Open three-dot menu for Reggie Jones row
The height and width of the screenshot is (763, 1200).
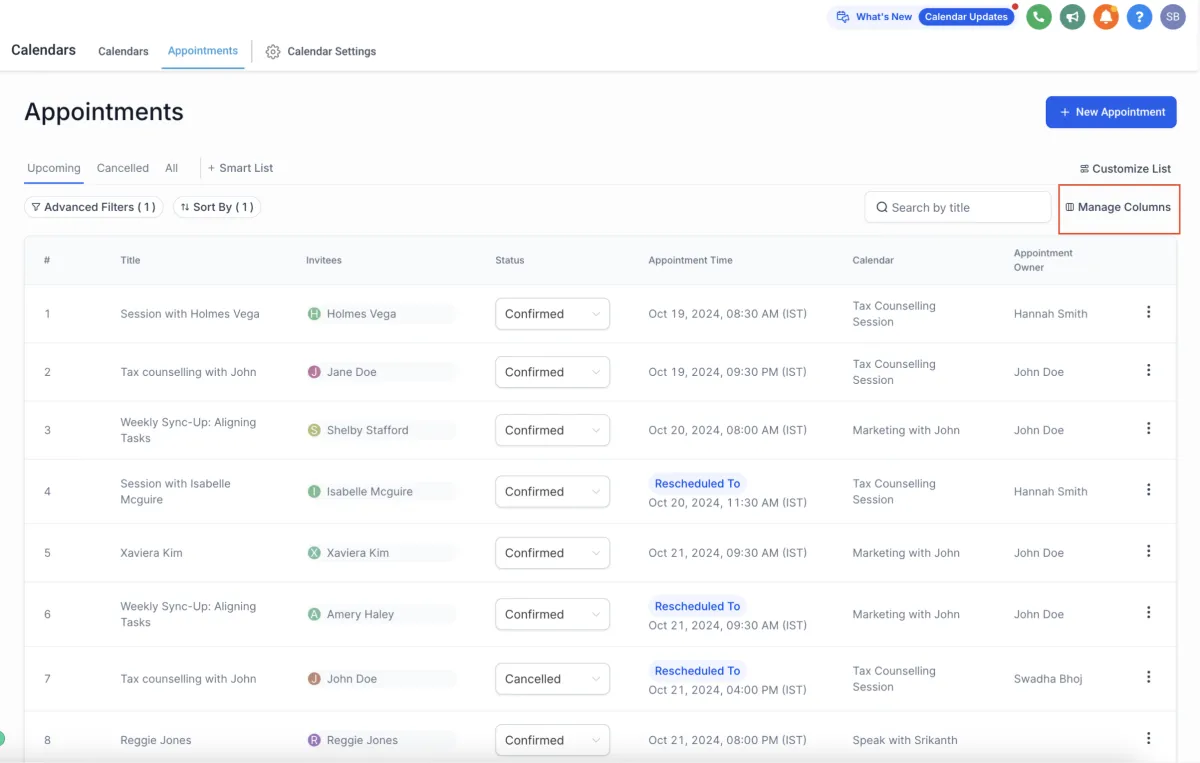pyautogui.click(x=1148, y=738)
